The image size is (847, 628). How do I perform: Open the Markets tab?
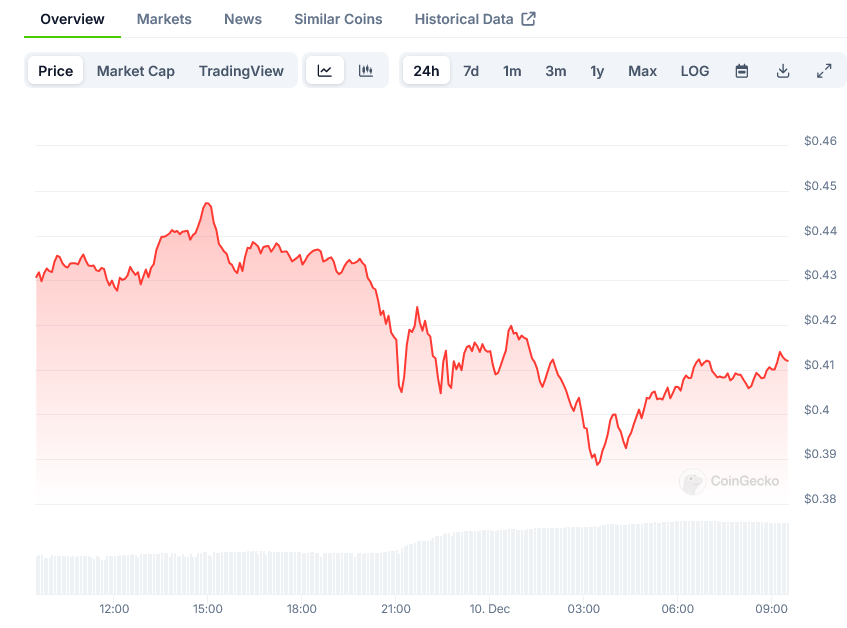(164, 19)
